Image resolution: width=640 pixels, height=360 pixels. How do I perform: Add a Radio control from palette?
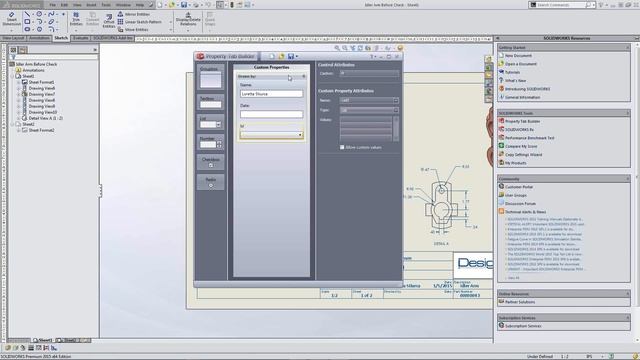point(211,182)
